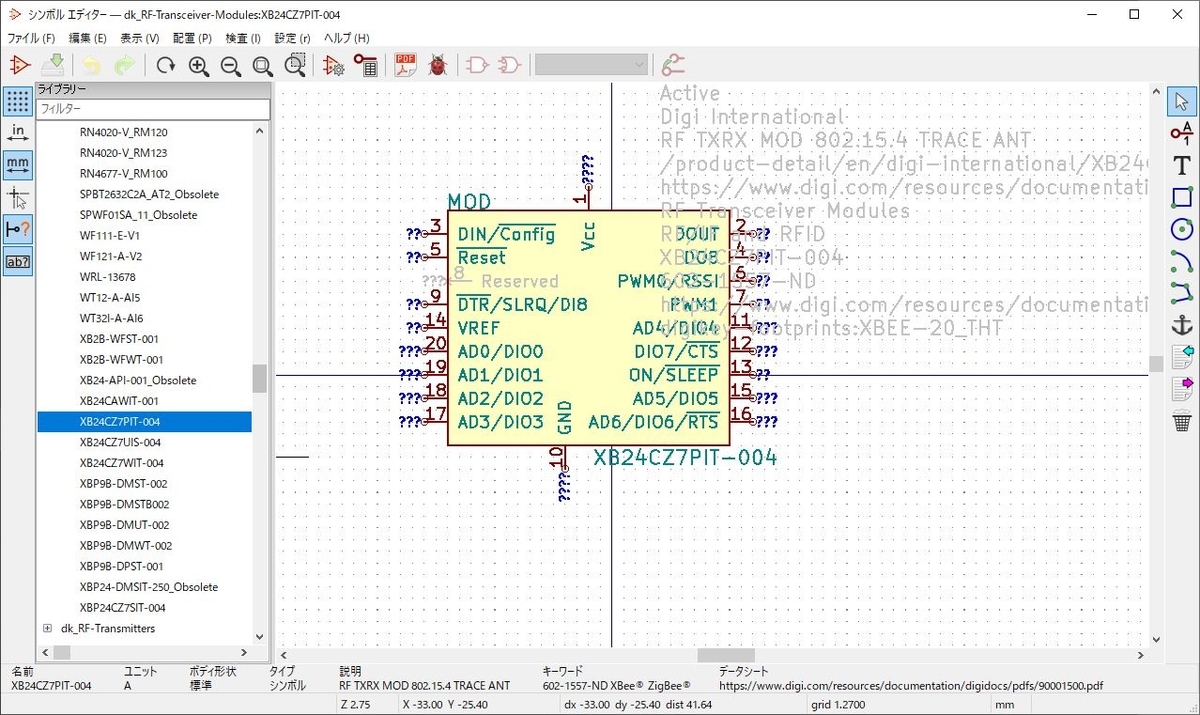Select the add pin tool
Screen dimensions: 1200x715
[1181, 133]
